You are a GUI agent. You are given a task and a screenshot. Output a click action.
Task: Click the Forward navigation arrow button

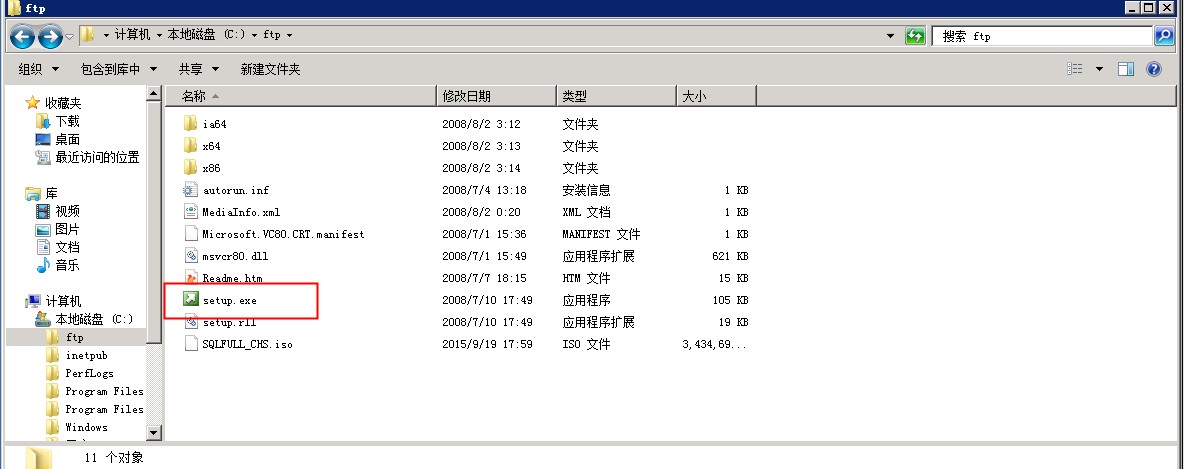50,36
